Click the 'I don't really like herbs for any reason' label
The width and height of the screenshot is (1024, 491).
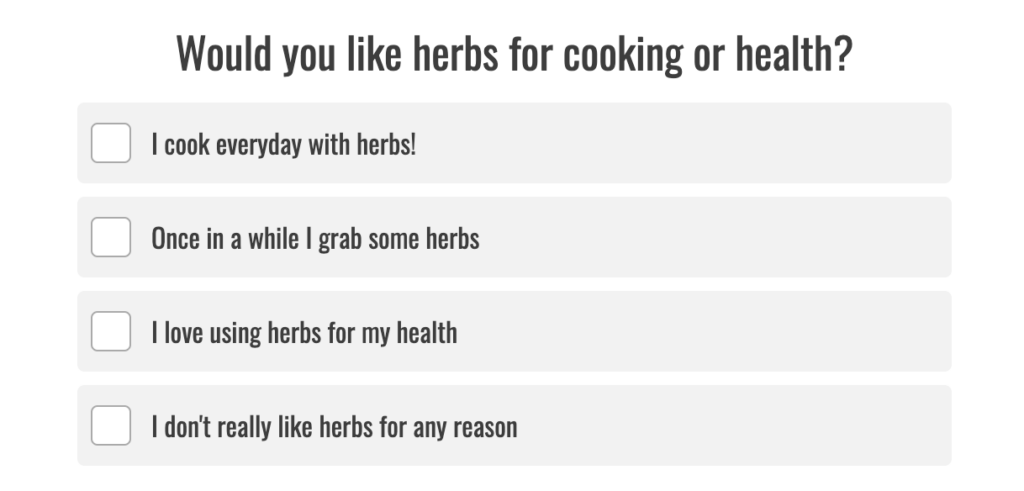(334, 427)
